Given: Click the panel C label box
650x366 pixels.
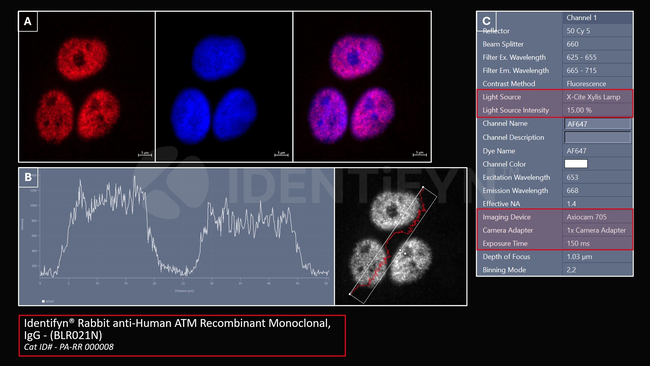Looking at the screenshot, I should tap(486, 21).
